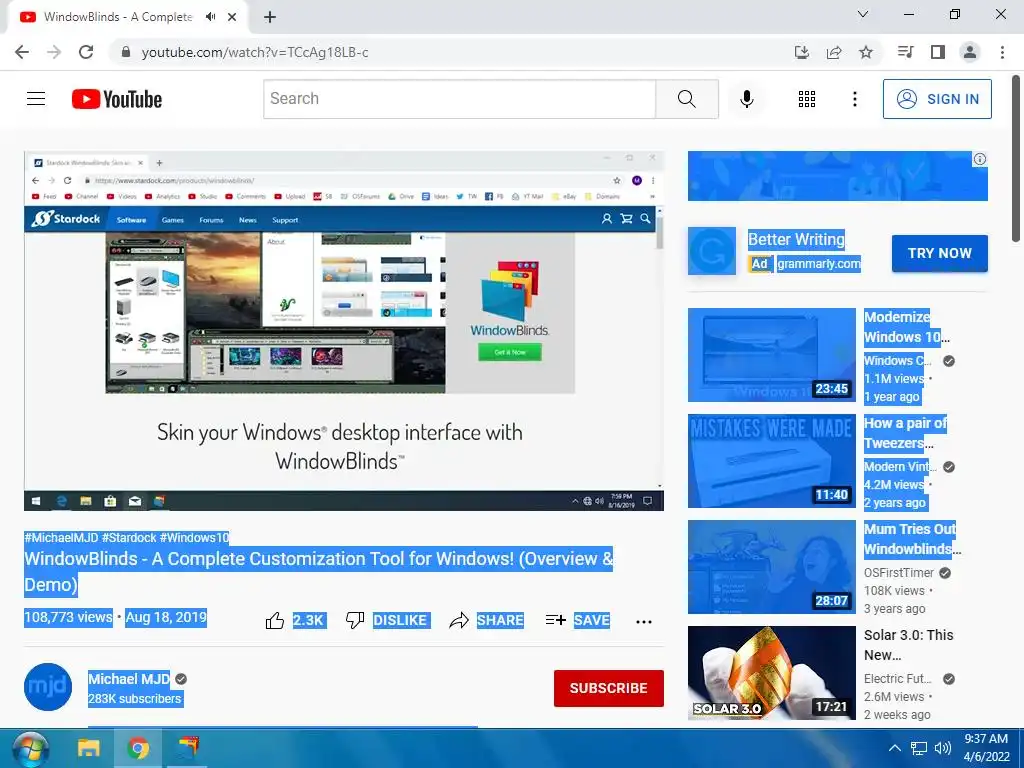Toggle the Chrome side panel icon
Screen dimensions: 1024x768
(x=938, y=52)
